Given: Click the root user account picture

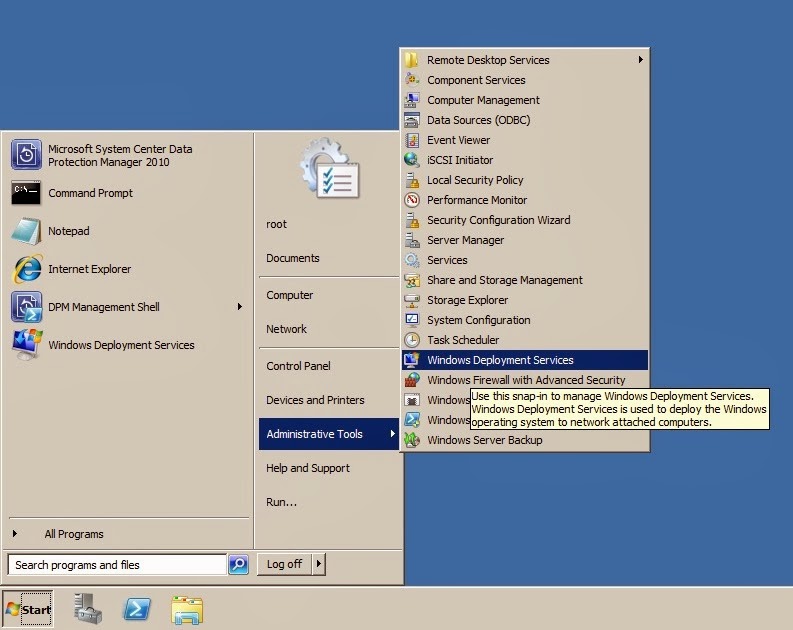Looking at the screenshot, I should 329,168.
